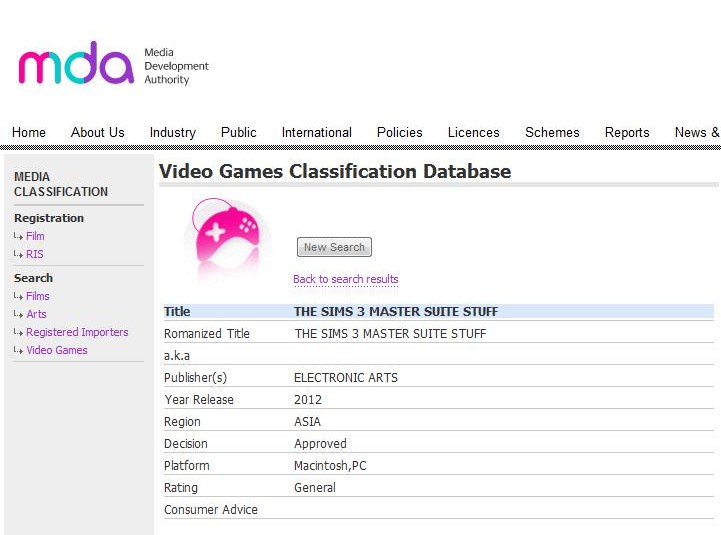Viewport: 721px width, 535px height.
Task: Open the Policies menu
Action: pyautogui.click(x=400, y=132)
